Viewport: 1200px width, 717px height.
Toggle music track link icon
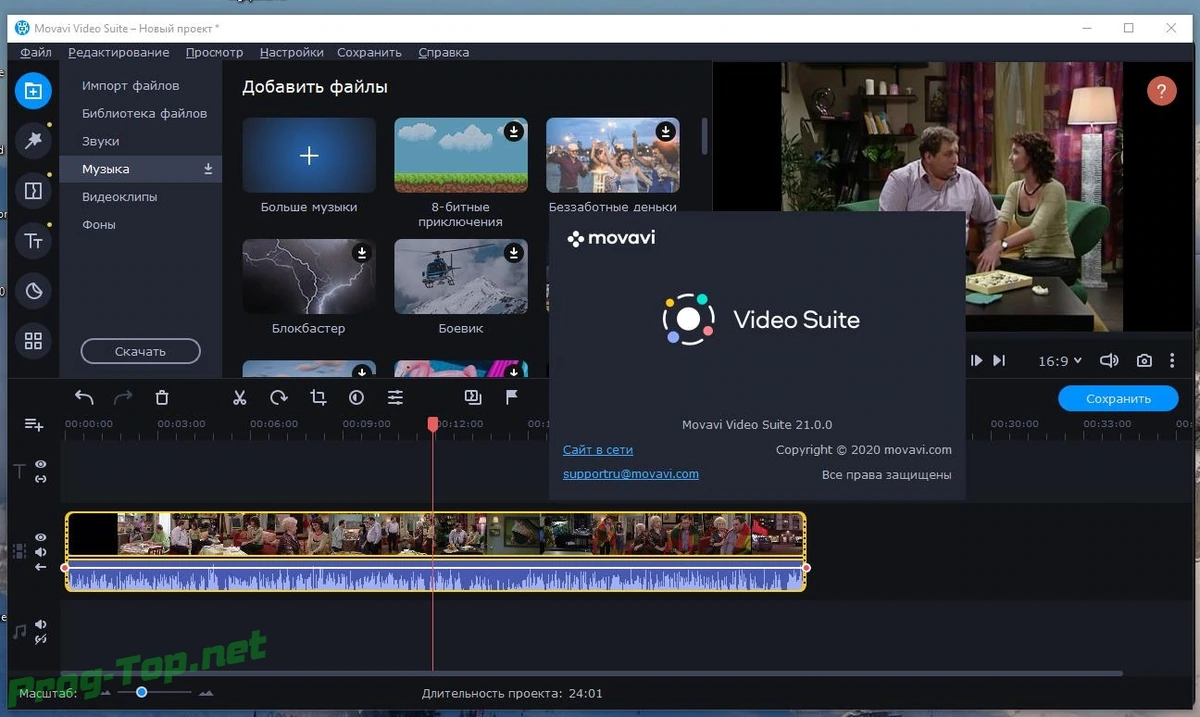pyautogui.click(x=41, y=640)
